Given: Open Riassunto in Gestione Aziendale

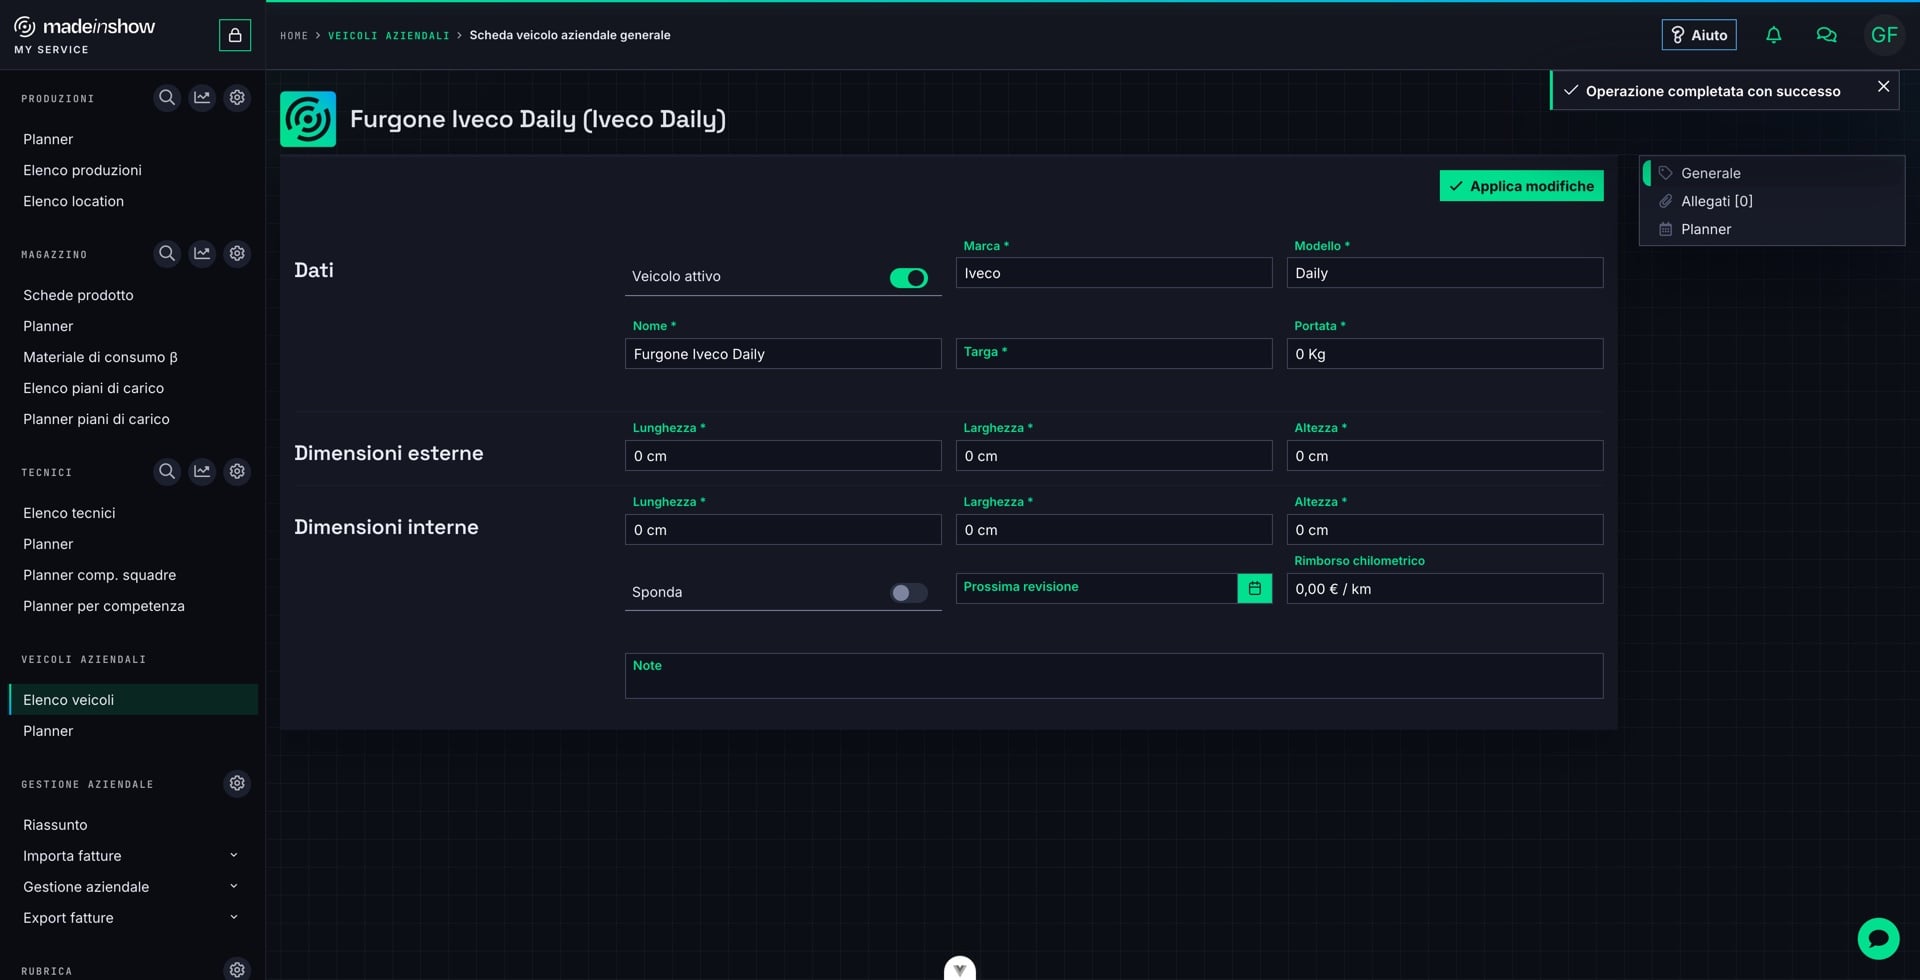Looking at the screenshot, I should click(55, 825).
